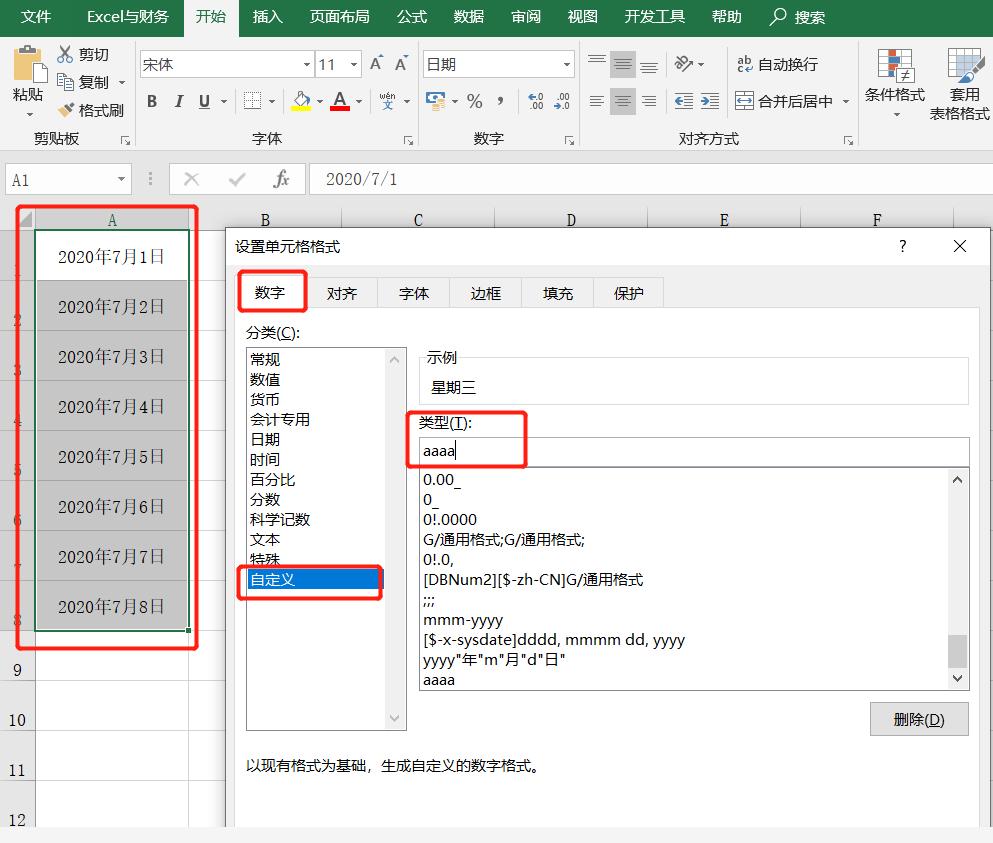
Task: Apply bold formatting with the B icon
Action: (x=152, y=101)
